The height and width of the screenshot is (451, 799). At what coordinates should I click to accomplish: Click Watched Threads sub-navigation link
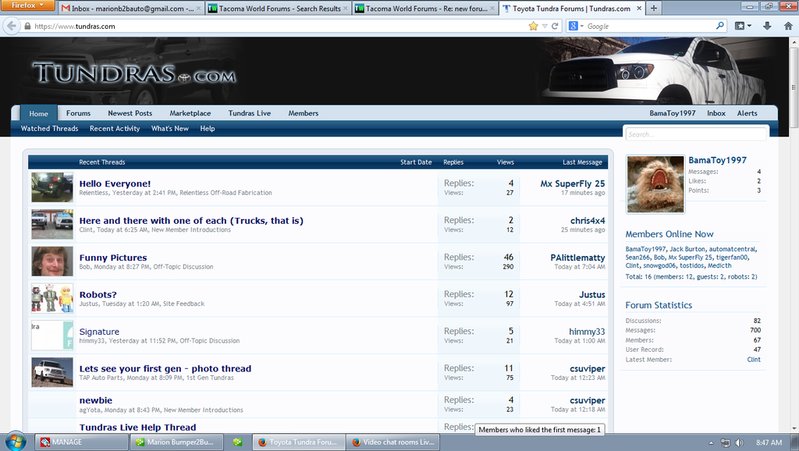click(x=49, y=128)
